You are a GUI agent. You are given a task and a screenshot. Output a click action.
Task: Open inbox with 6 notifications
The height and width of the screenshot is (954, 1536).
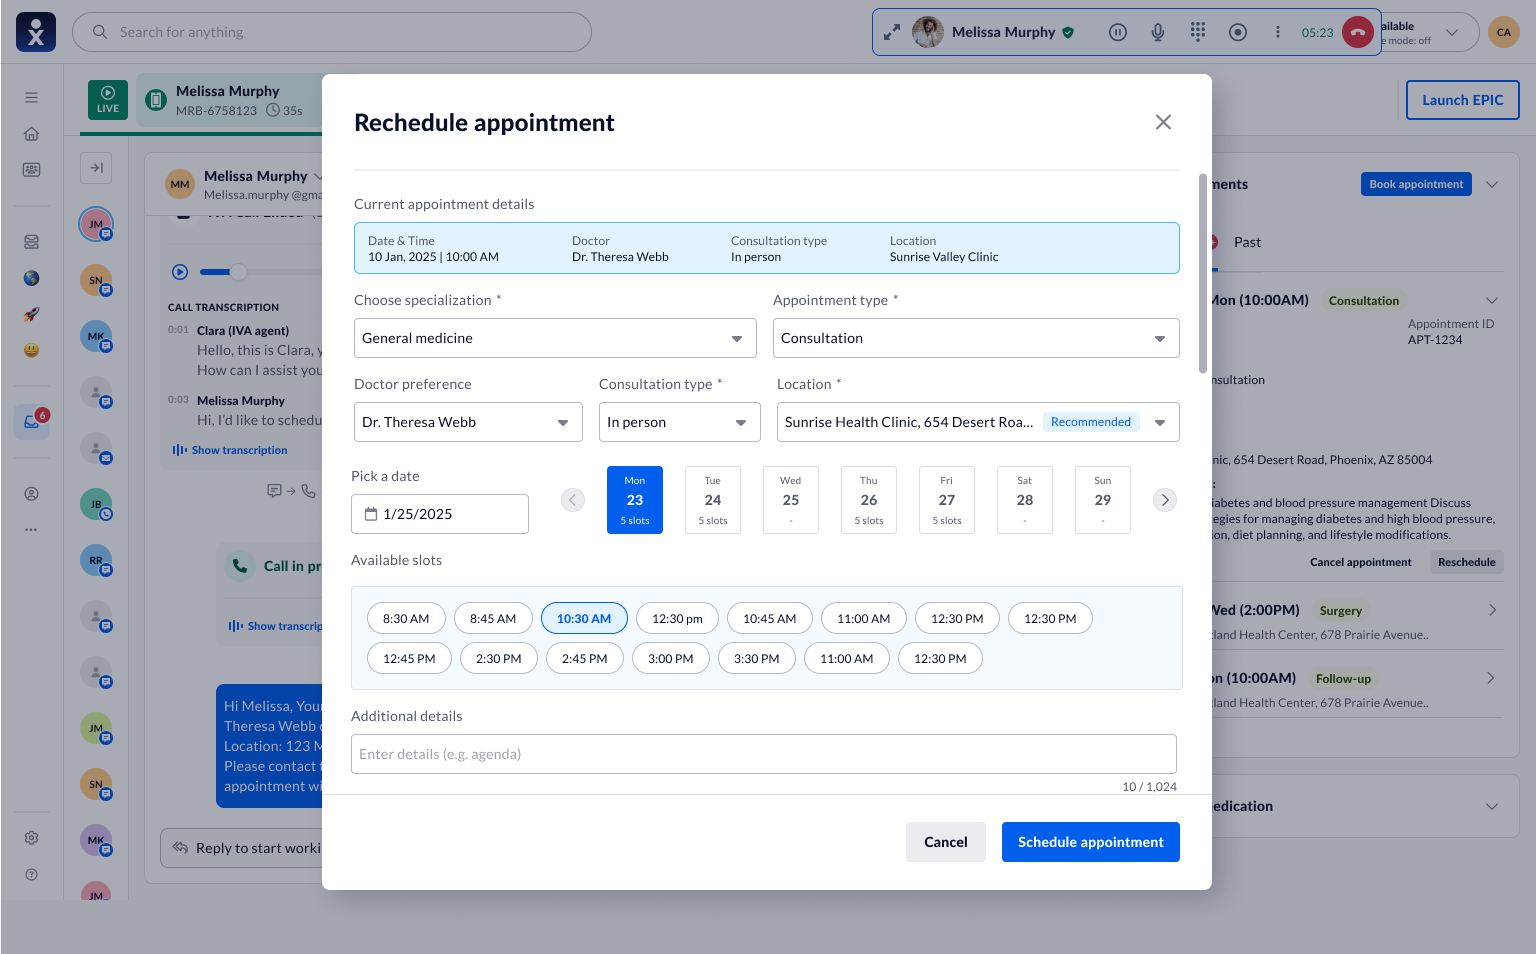point(32,422)
